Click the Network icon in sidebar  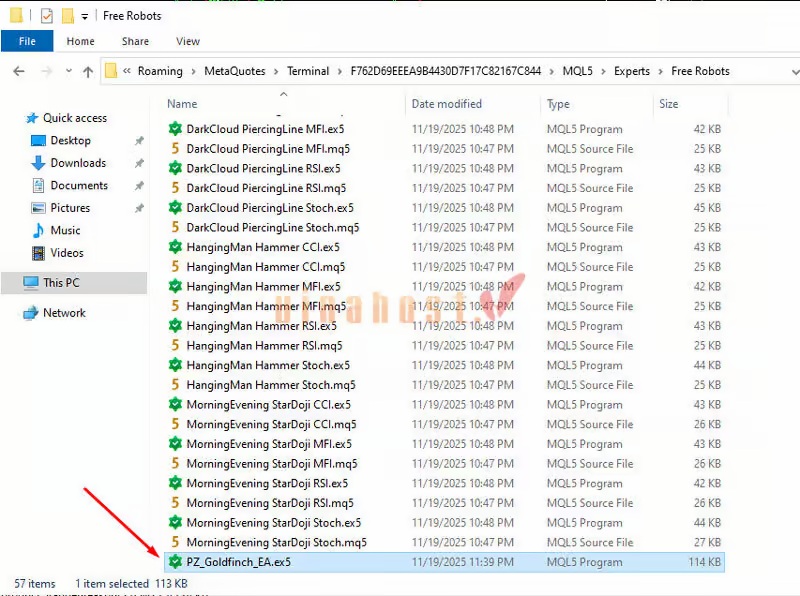[31, 313]
